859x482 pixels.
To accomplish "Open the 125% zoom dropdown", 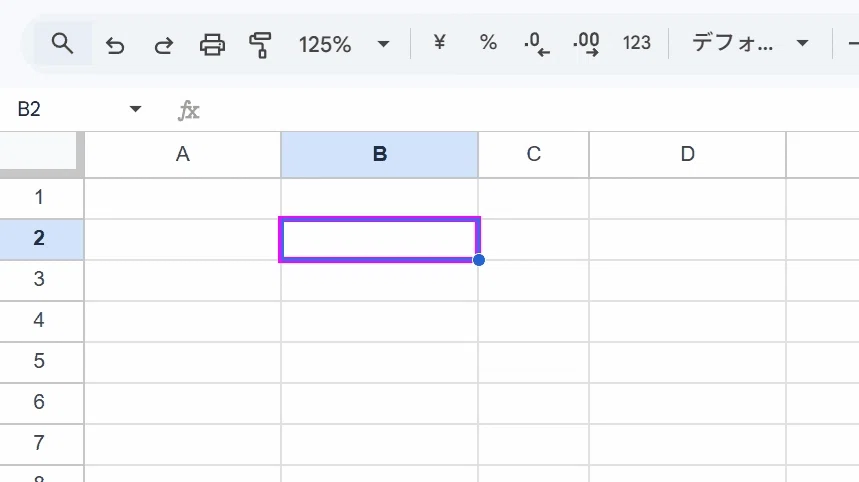I will tap(343, 44).
